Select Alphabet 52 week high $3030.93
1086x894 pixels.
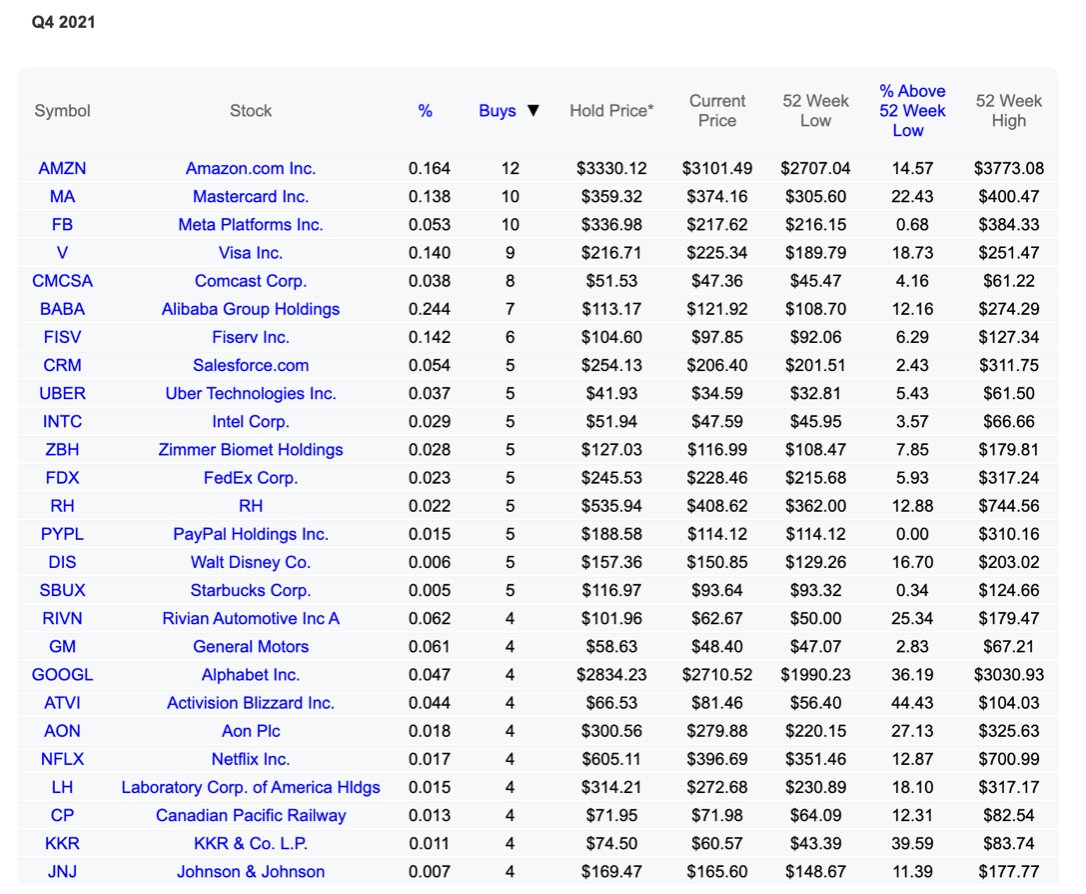click(1008, 674)
